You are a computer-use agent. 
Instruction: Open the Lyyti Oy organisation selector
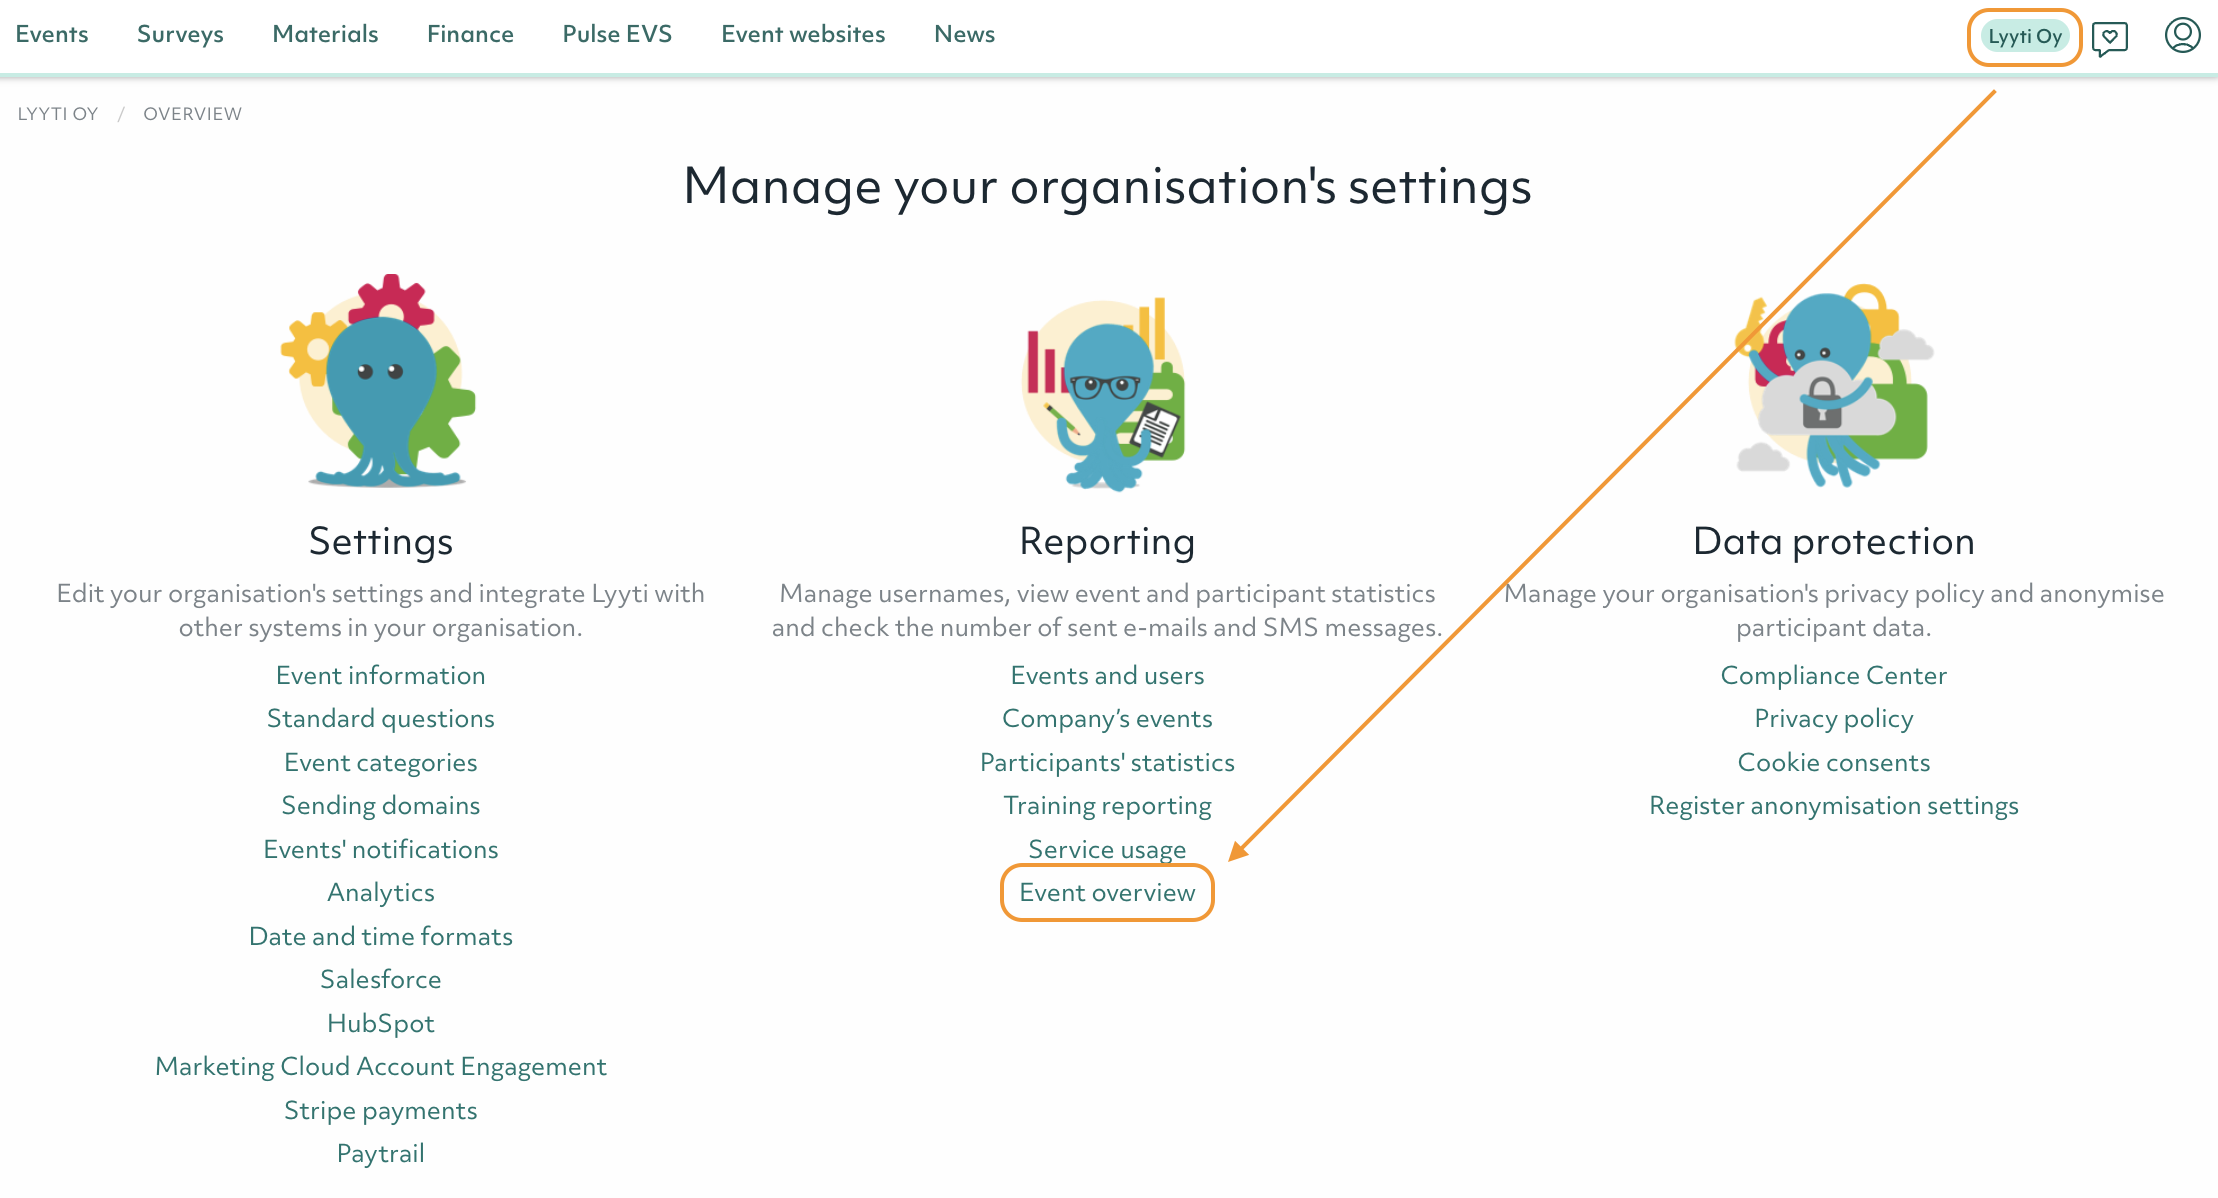2024,37
